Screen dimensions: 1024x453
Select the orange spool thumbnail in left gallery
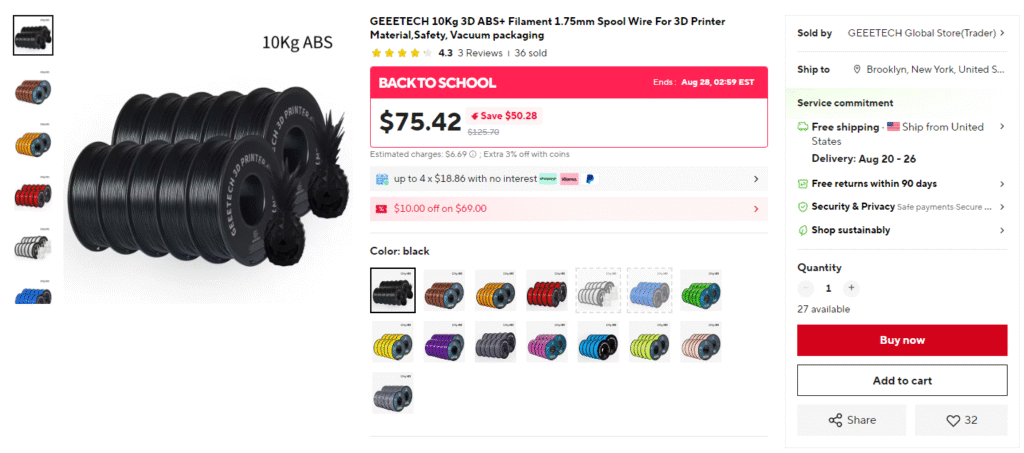33,143
